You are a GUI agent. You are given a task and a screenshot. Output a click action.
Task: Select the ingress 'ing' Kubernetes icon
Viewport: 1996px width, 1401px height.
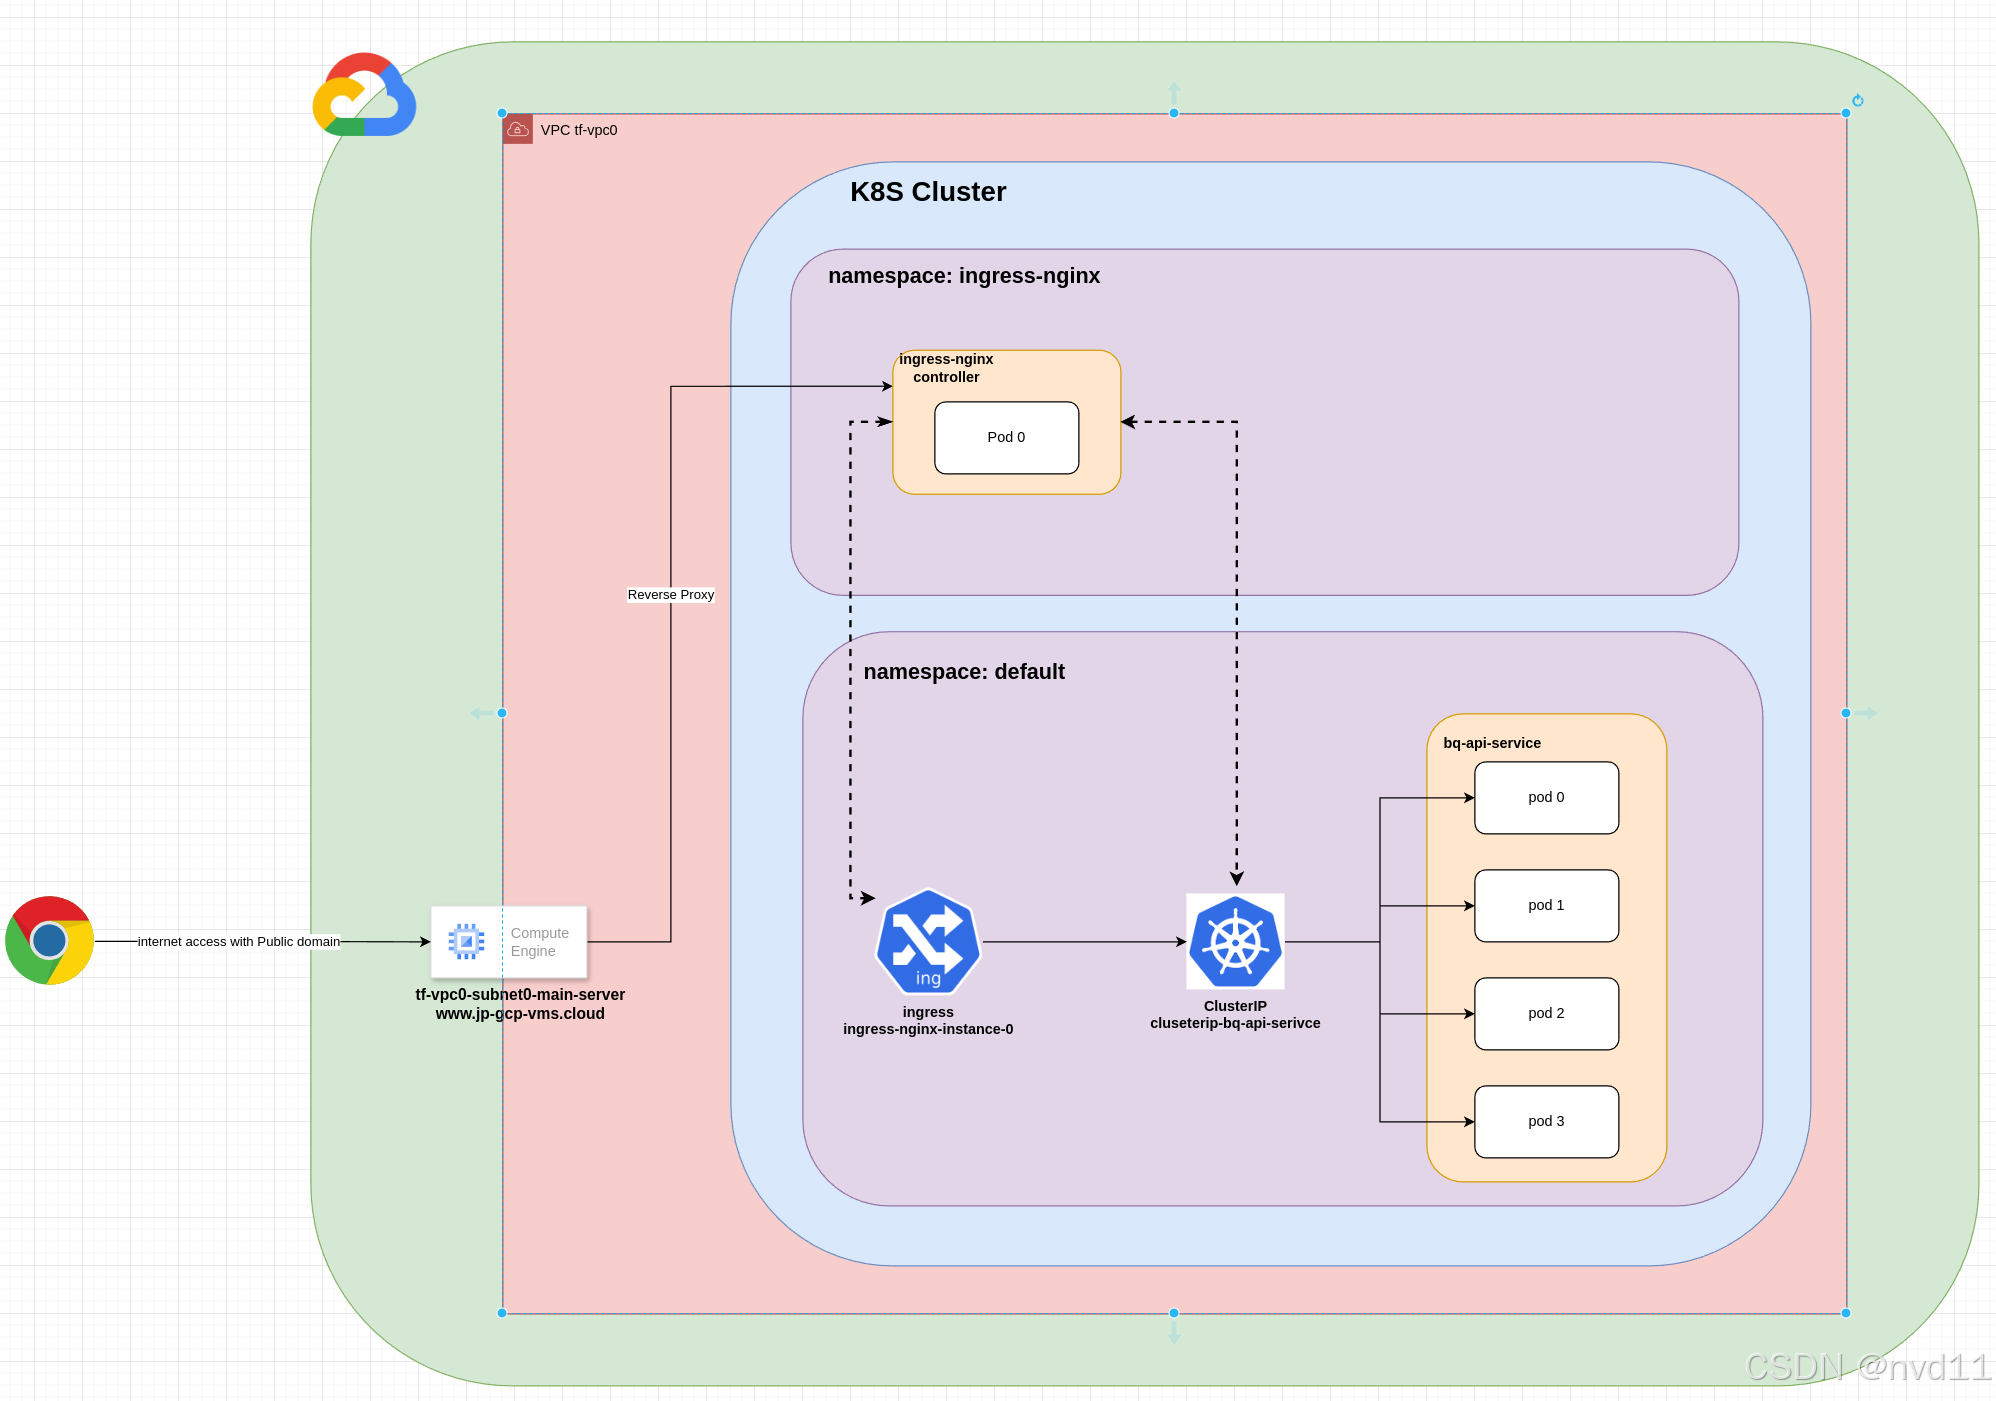click(x=928, y=941)
